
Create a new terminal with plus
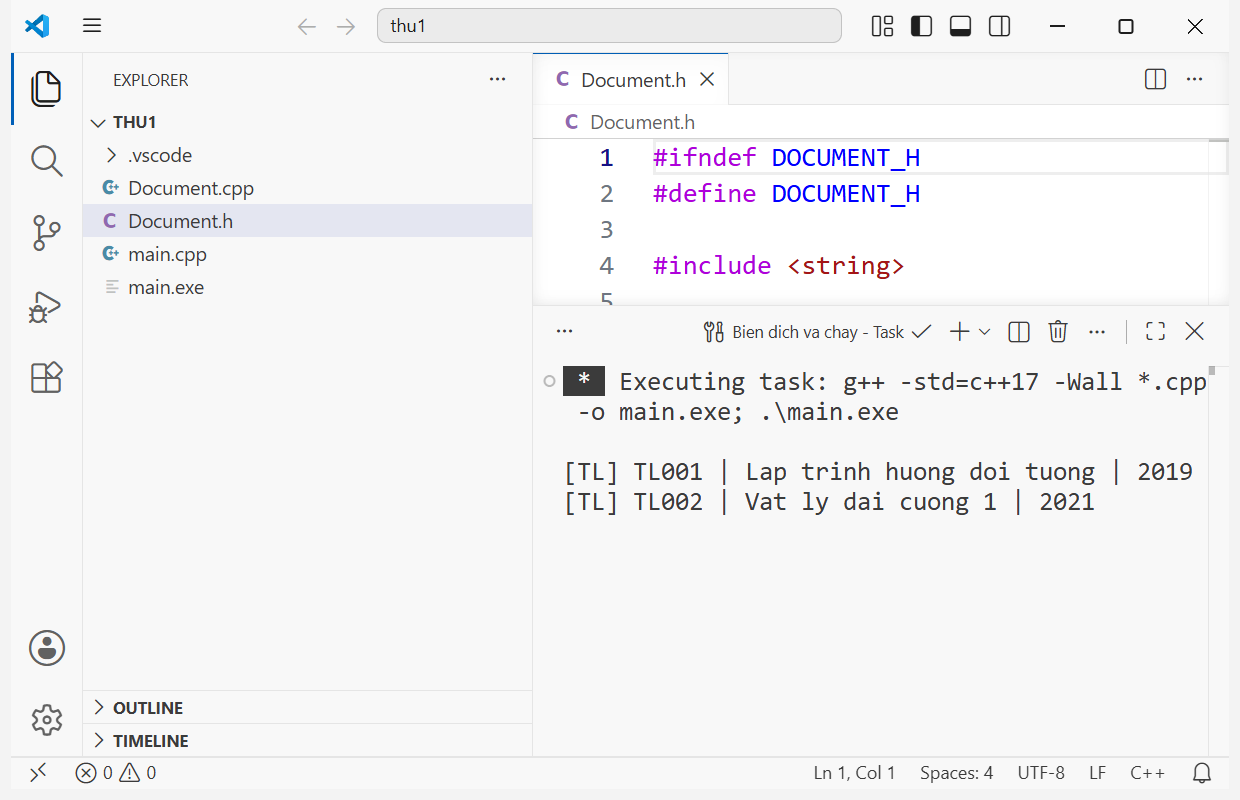[959, 331]
